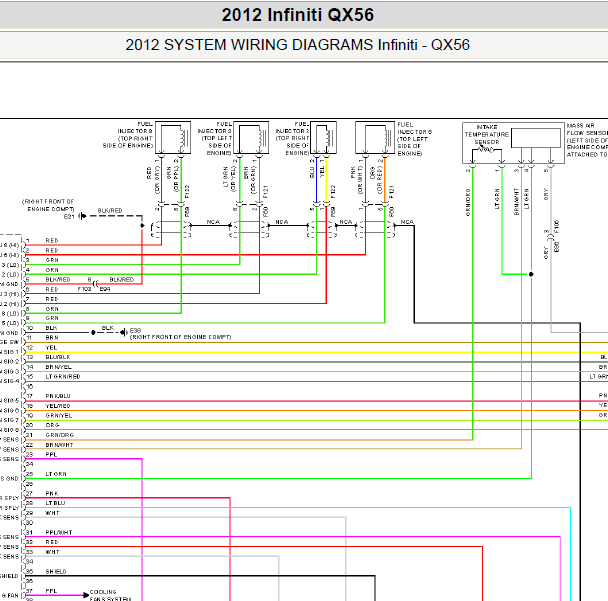Click the pin 10 'BLK' wire label
The image size is (608, 601).
(x=51, y=328)
